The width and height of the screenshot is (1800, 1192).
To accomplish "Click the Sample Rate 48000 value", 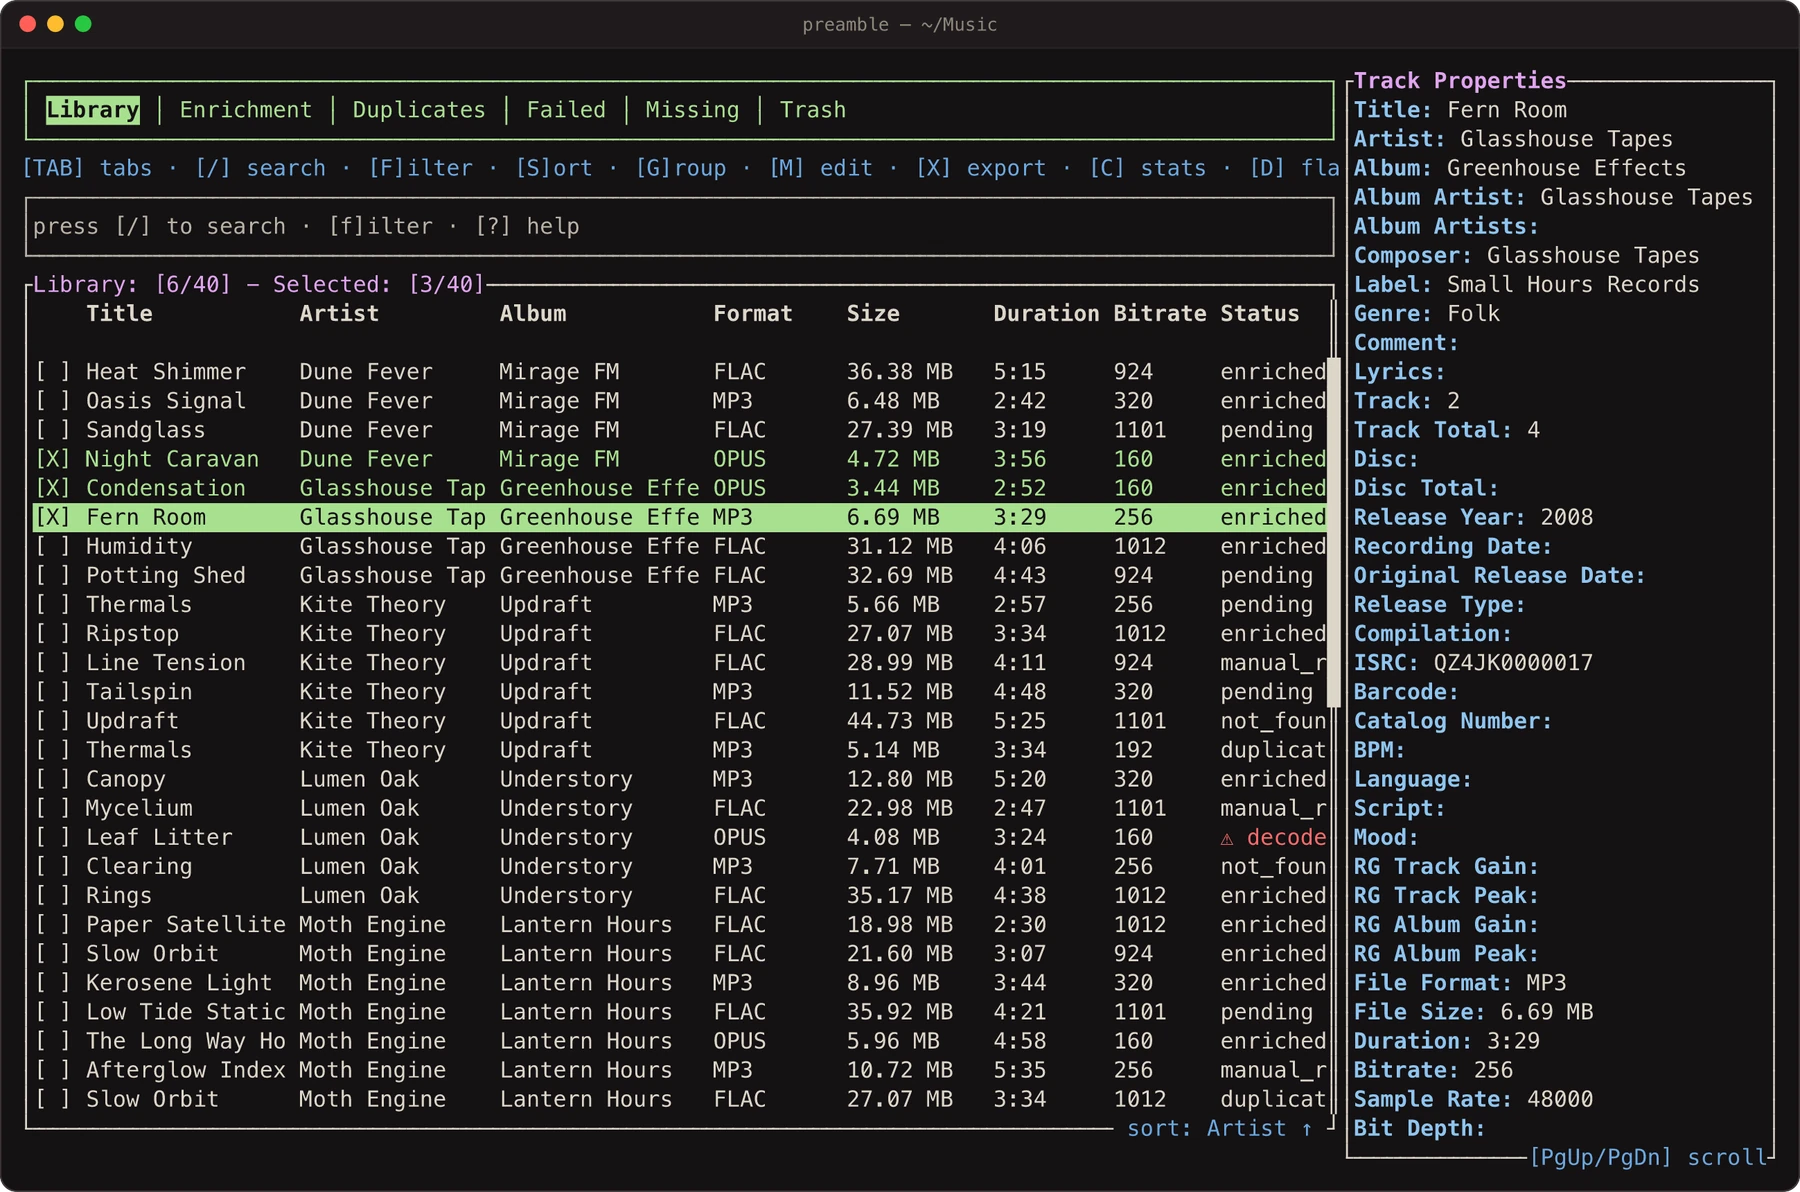I will click(x=1560, y=1099).
